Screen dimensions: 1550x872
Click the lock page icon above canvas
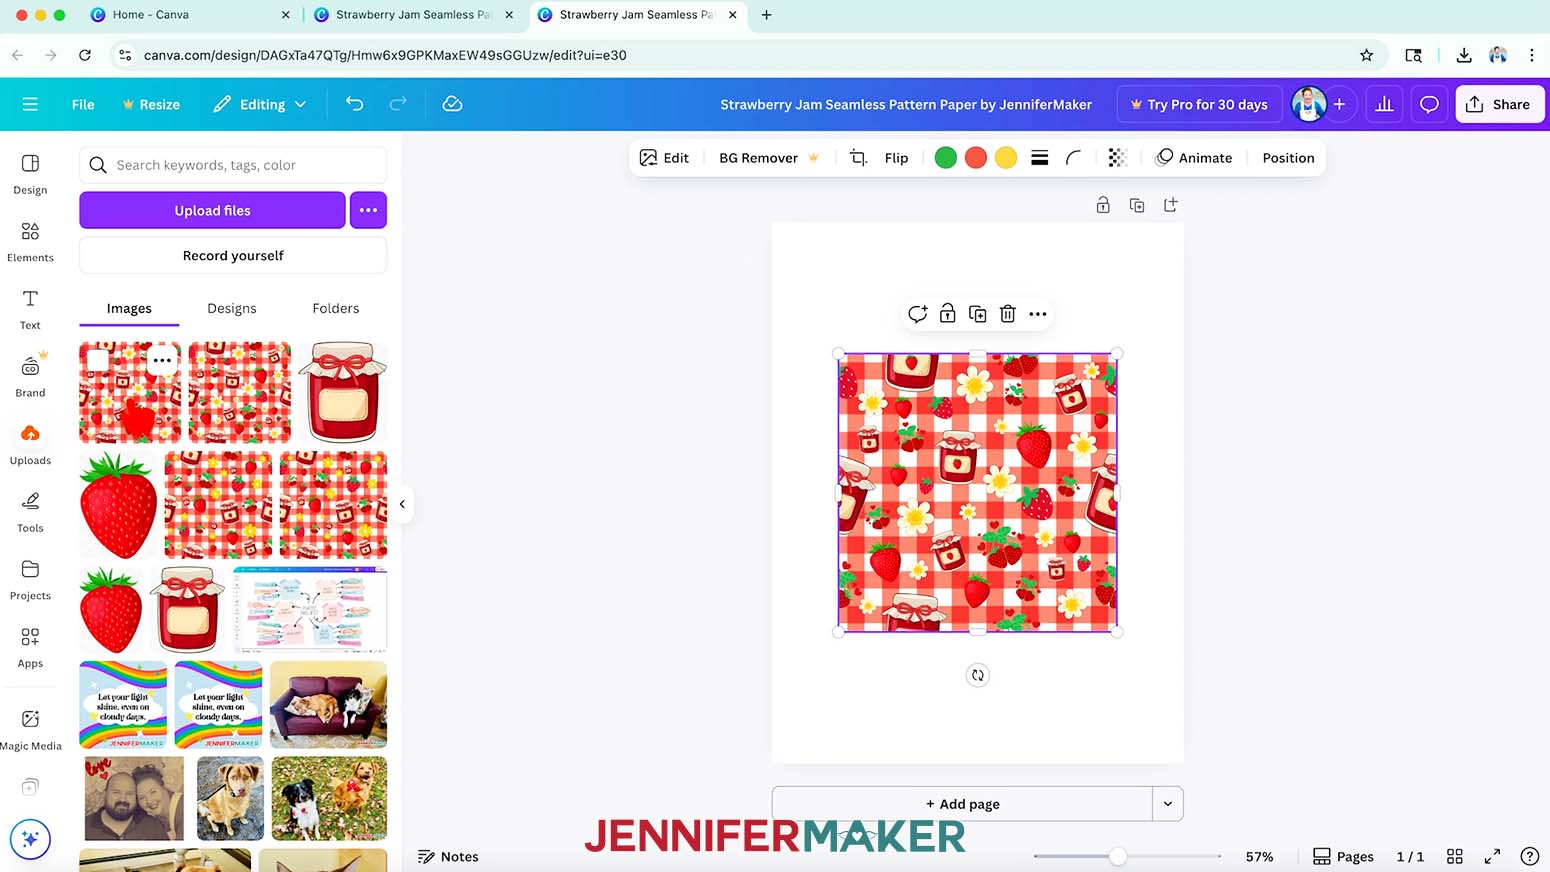pos(1103,205)
